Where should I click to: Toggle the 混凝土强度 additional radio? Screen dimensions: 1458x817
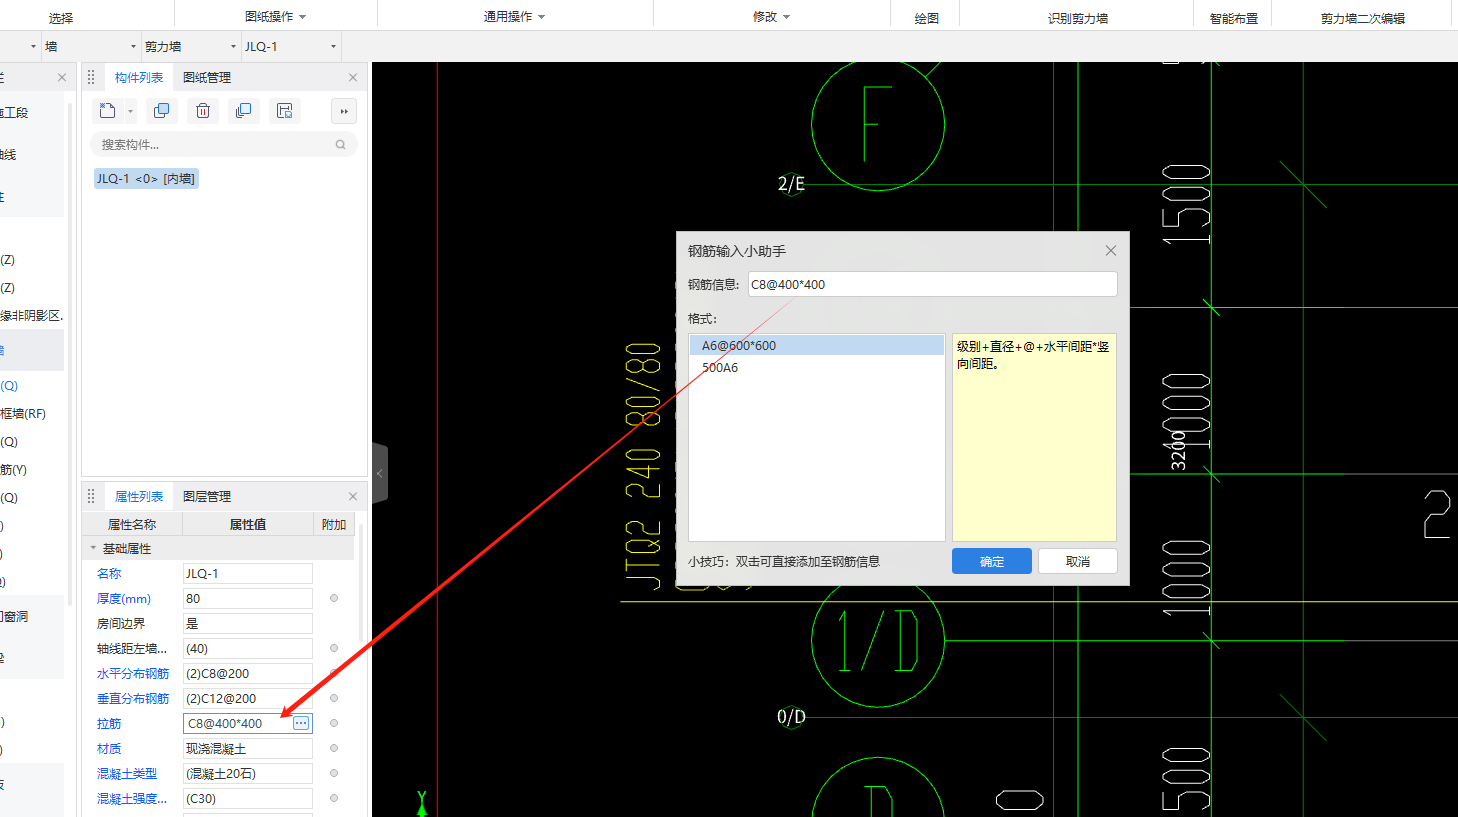click(334, 798)
